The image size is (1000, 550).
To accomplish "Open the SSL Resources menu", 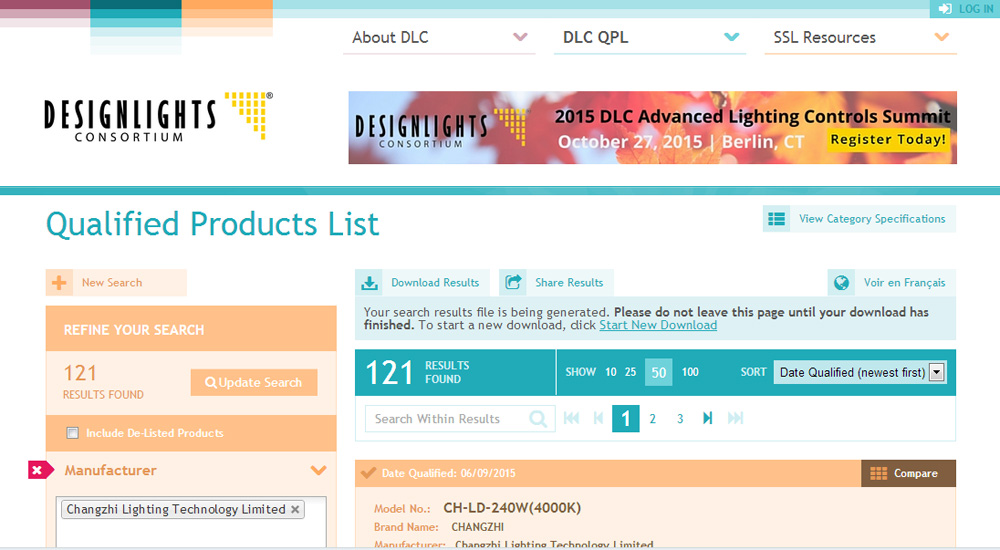I will pyautogui.click(x=860, y=38).
